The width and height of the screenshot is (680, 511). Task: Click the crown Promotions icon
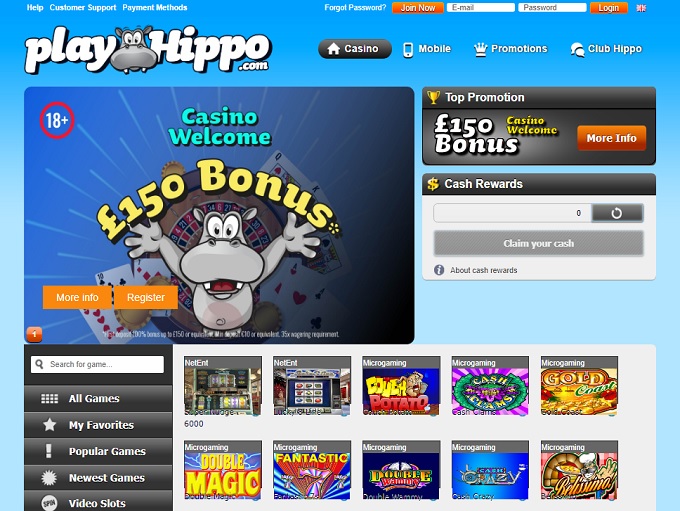coord(480,49)
